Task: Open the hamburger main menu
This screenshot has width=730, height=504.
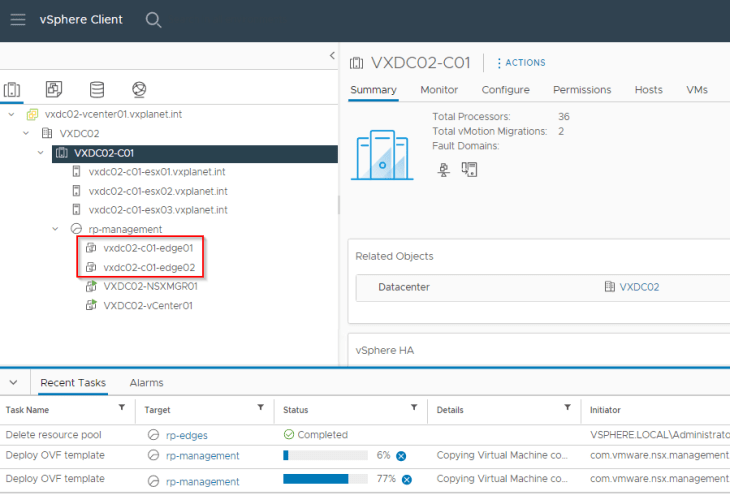Action: tap(18, 20)
